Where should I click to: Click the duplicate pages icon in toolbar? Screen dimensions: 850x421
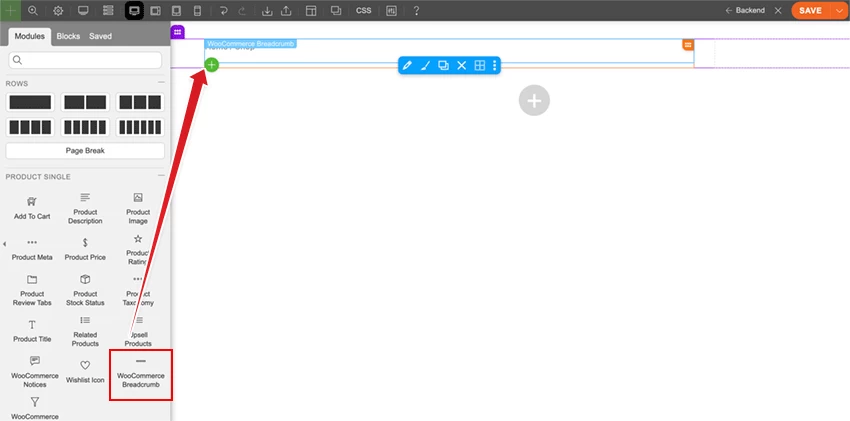pos(336,10)
